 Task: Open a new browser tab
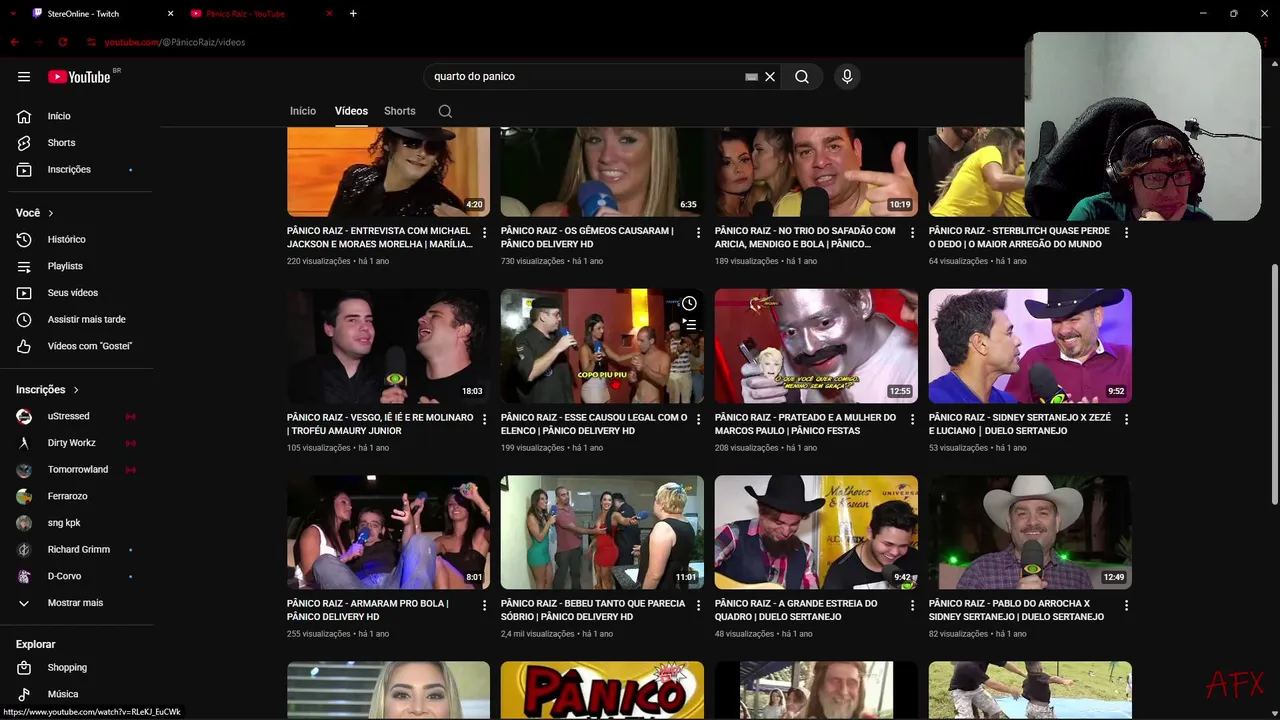(353, 14)
